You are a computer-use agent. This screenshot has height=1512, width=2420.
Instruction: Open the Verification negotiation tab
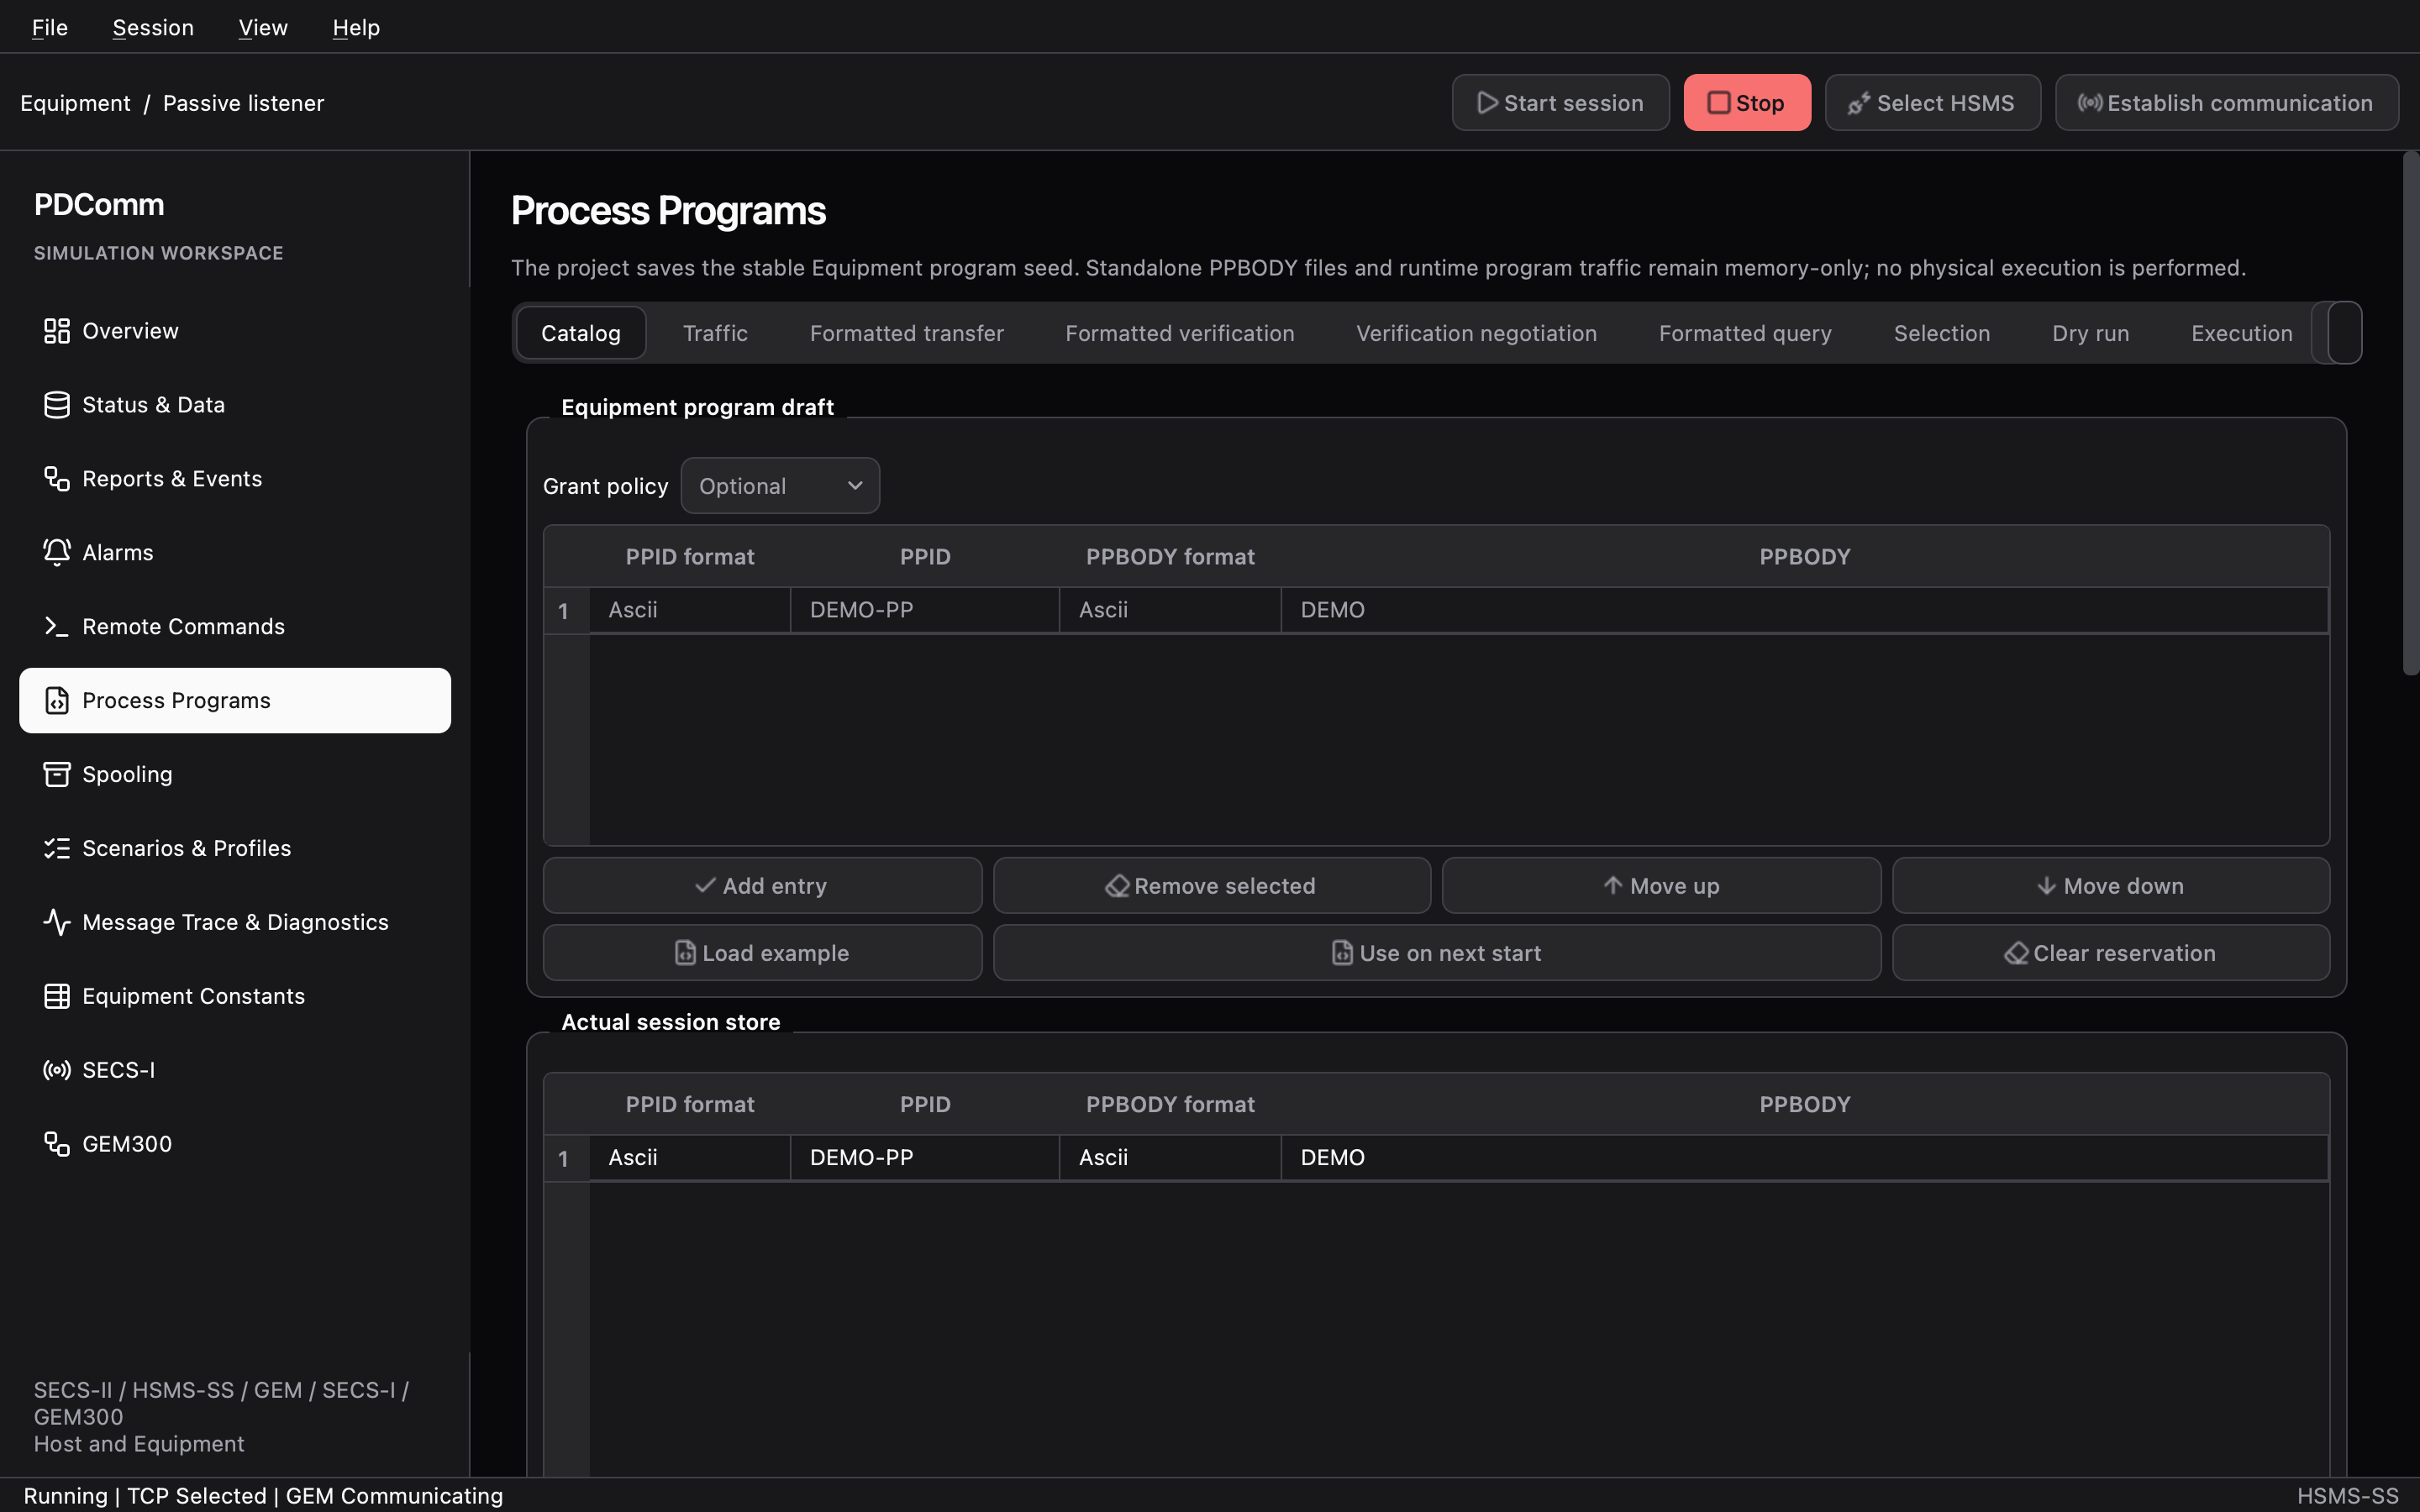[x=1477, y=333]
